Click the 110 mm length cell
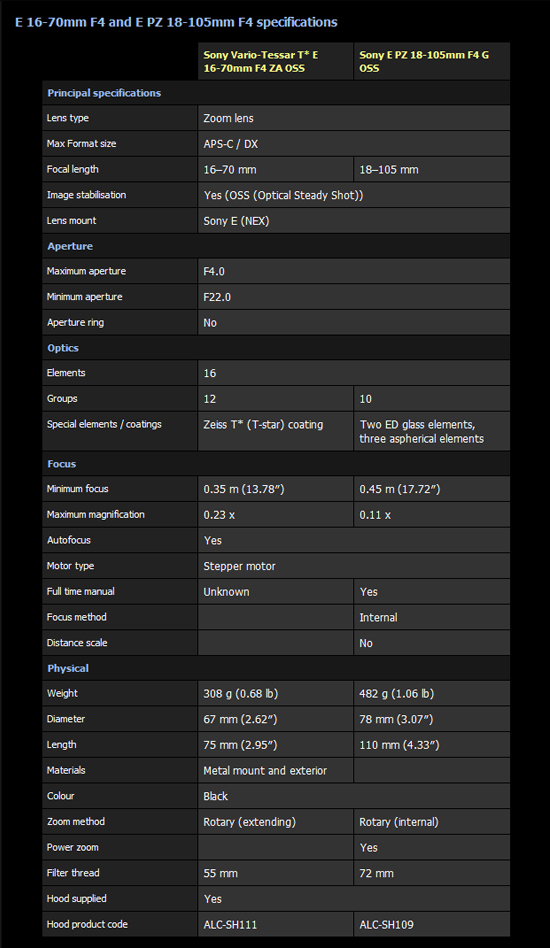This screenshot has height=948, width=550. [432, 745]
